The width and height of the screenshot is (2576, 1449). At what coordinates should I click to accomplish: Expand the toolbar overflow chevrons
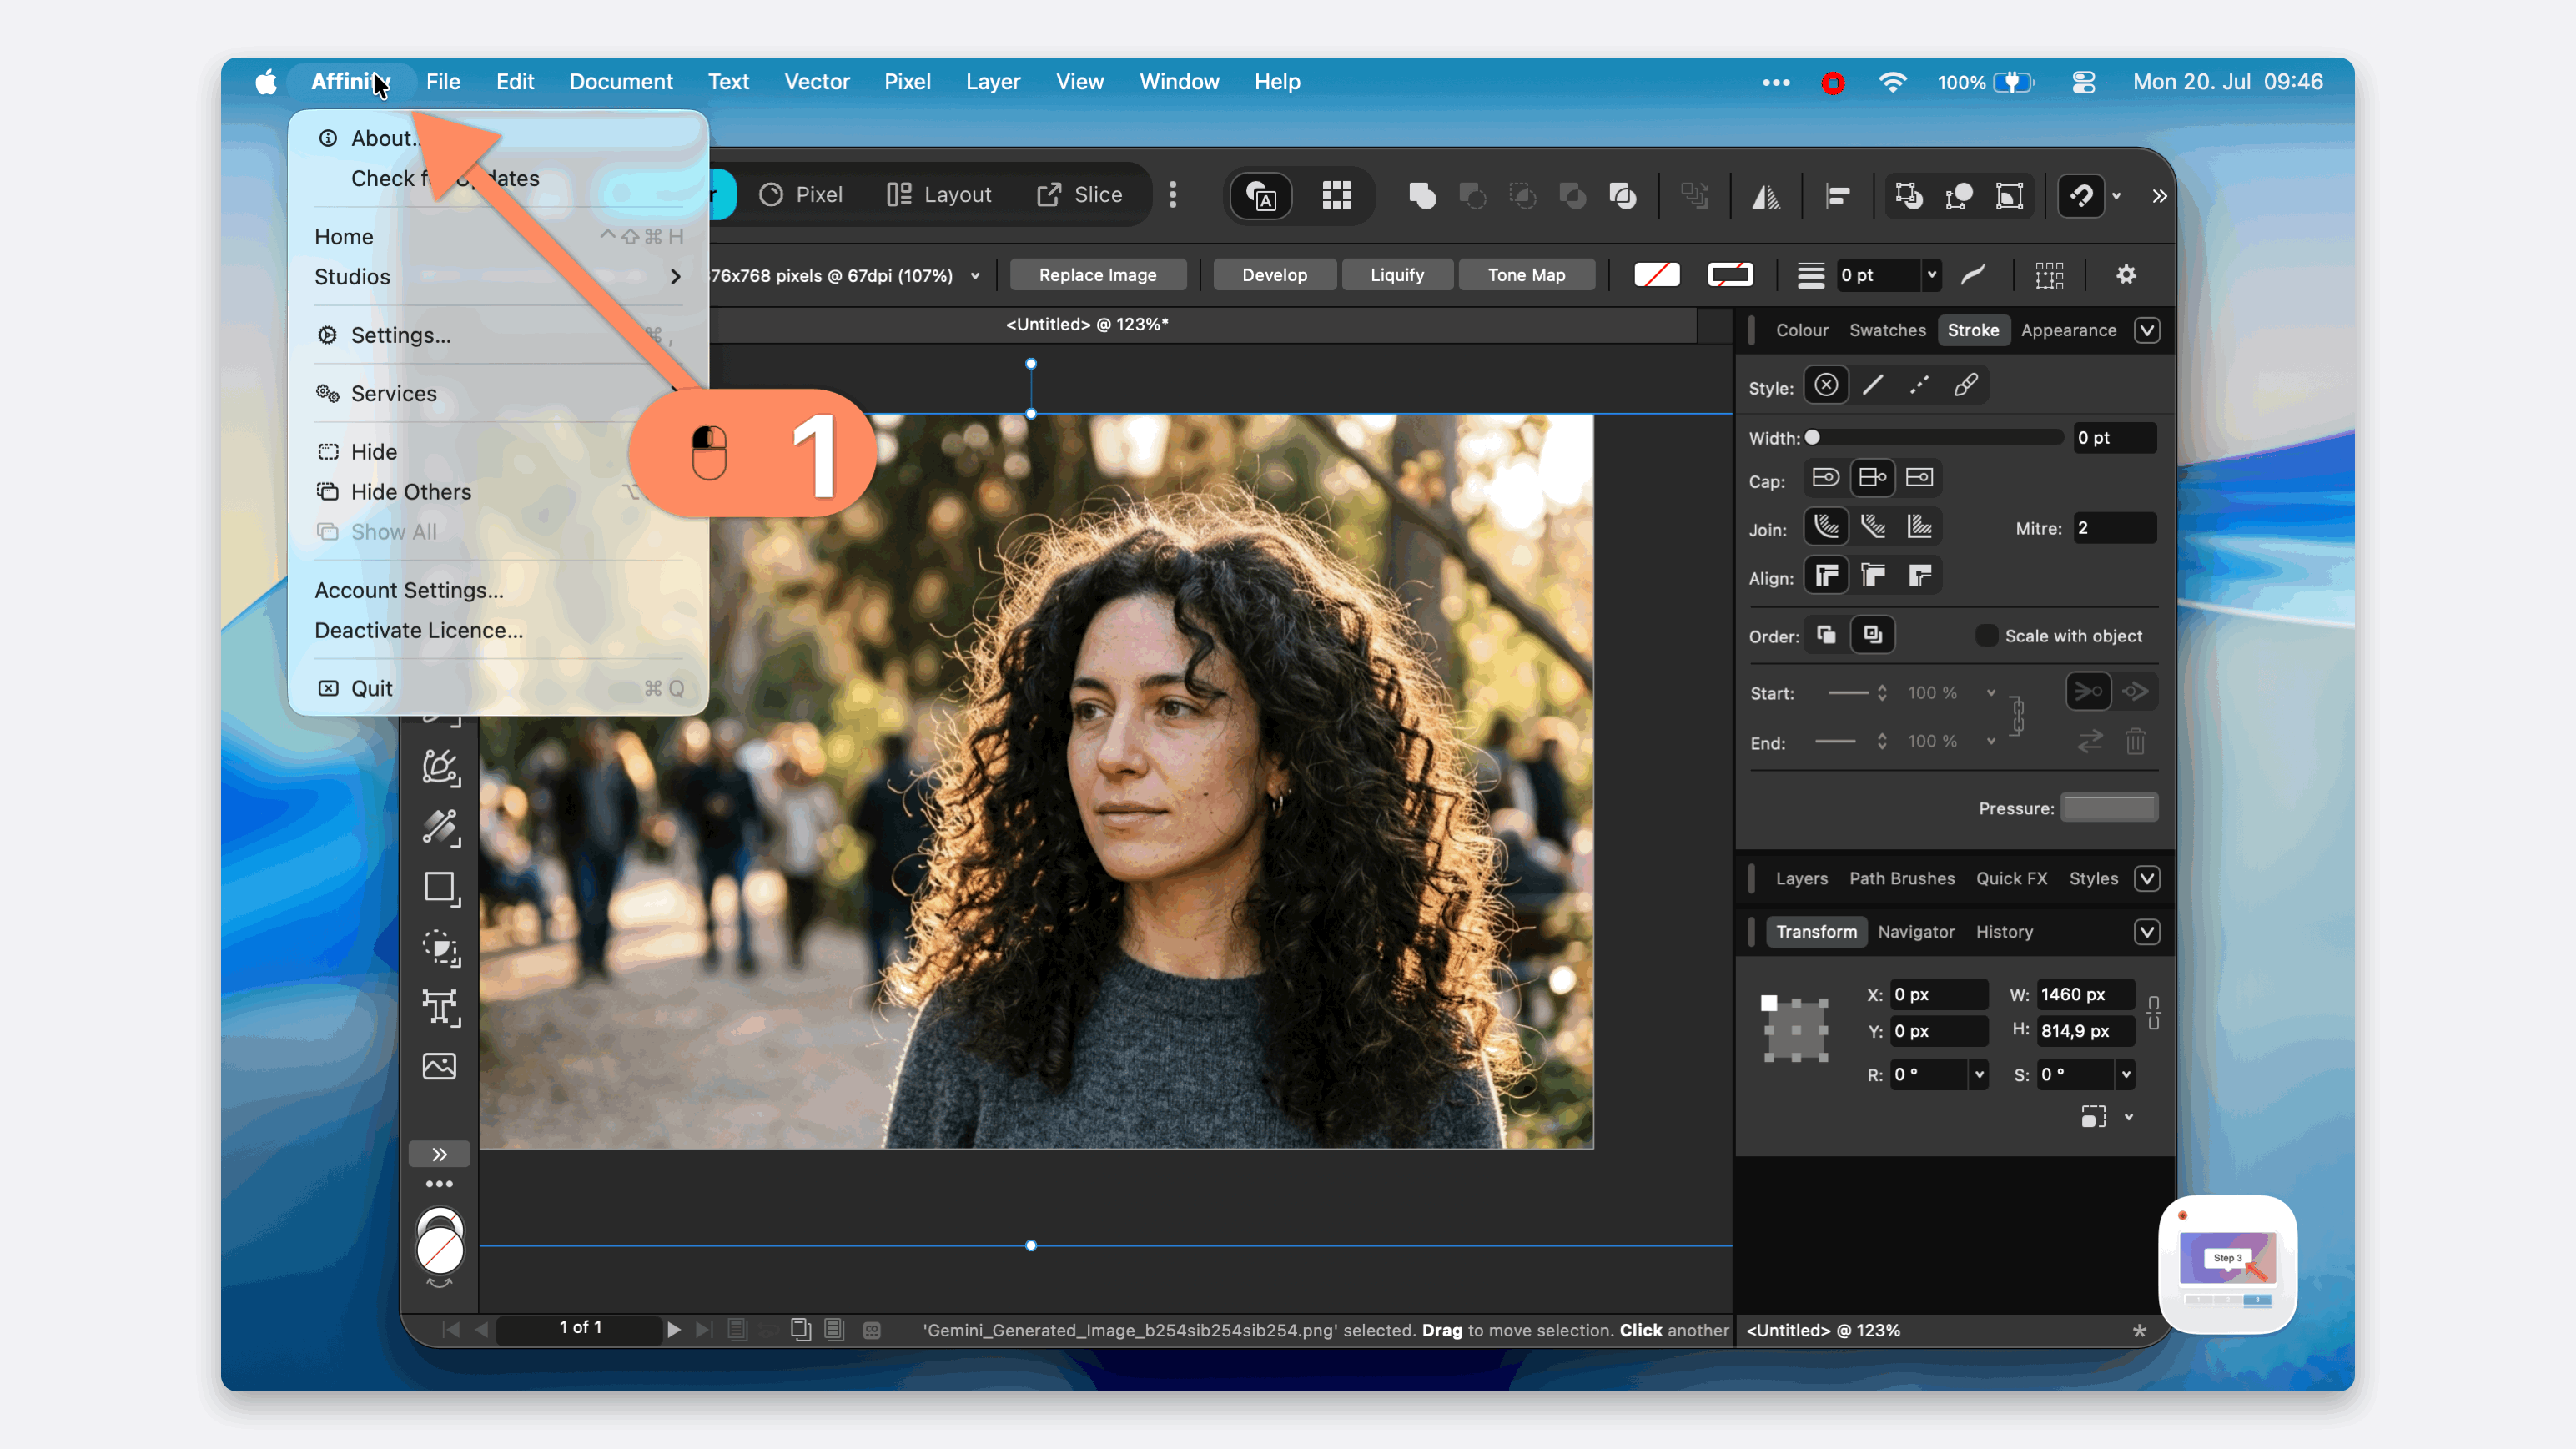[2159, 196]
